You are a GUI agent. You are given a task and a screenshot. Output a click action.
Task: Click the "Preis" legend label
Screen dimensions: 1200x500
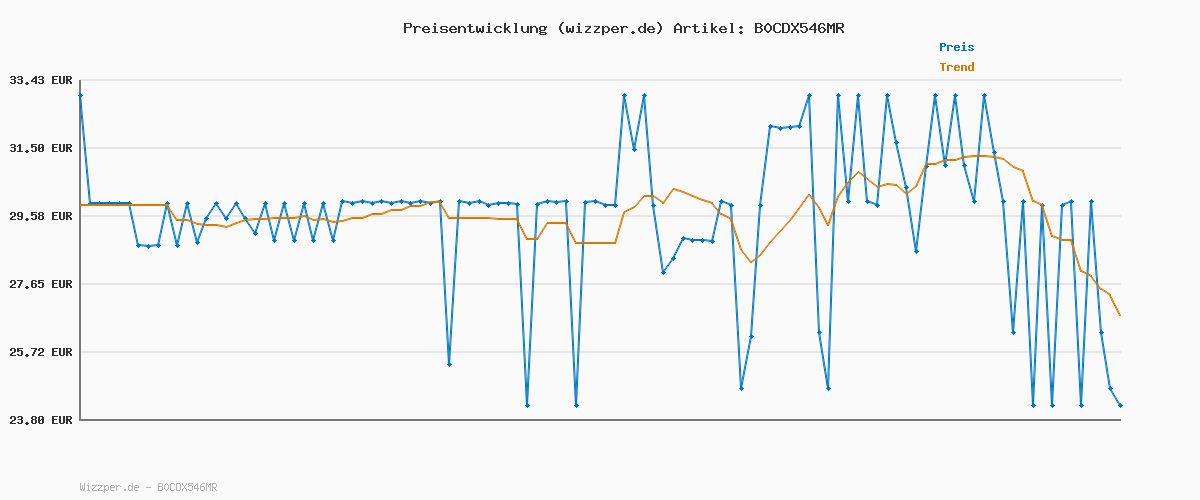click(956, 47)
